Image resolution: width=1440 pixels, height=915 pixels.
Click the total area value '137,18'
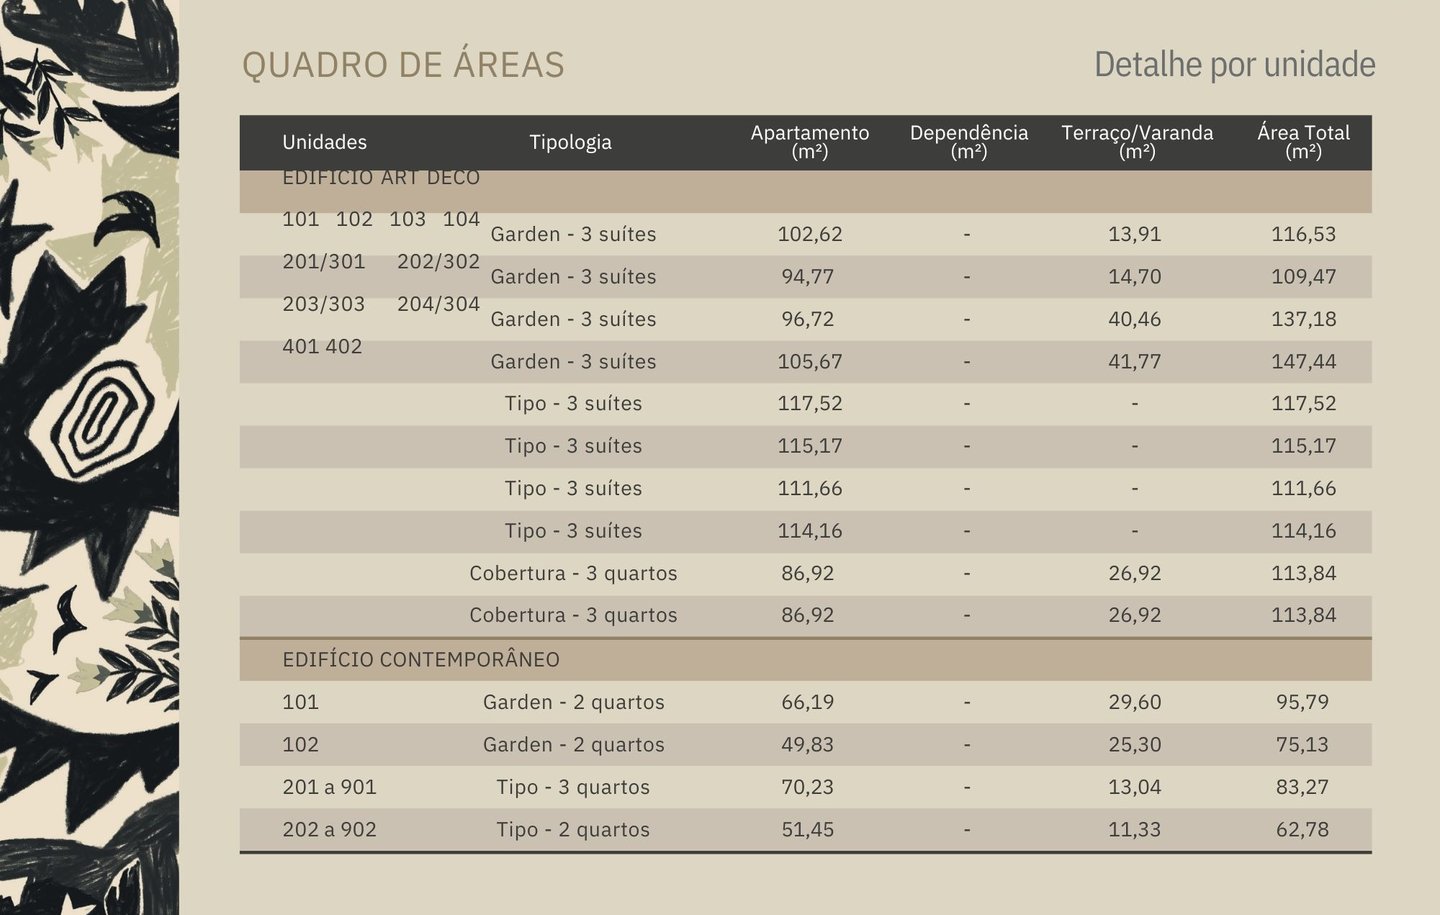coord(1304,319)
